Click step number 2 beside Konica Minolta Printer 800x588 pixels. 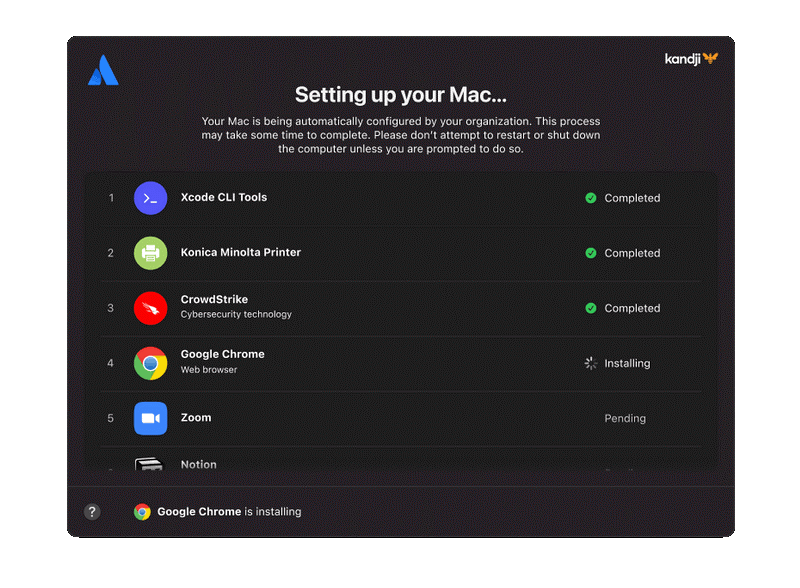[111, 253]
